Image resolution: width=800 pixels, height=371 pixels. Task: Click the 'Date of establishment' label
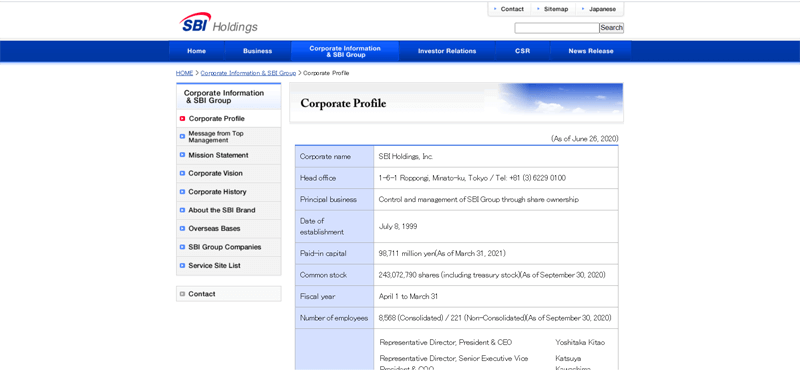pos(322,227)
